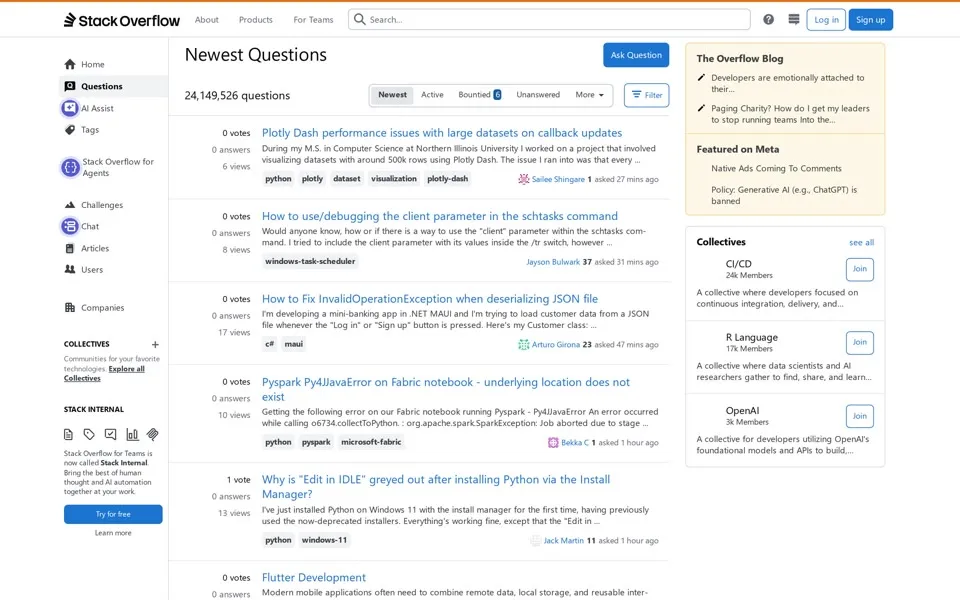Click the maui tag
The width and height of the screenshot is (960, 600).
click(294, 344)
